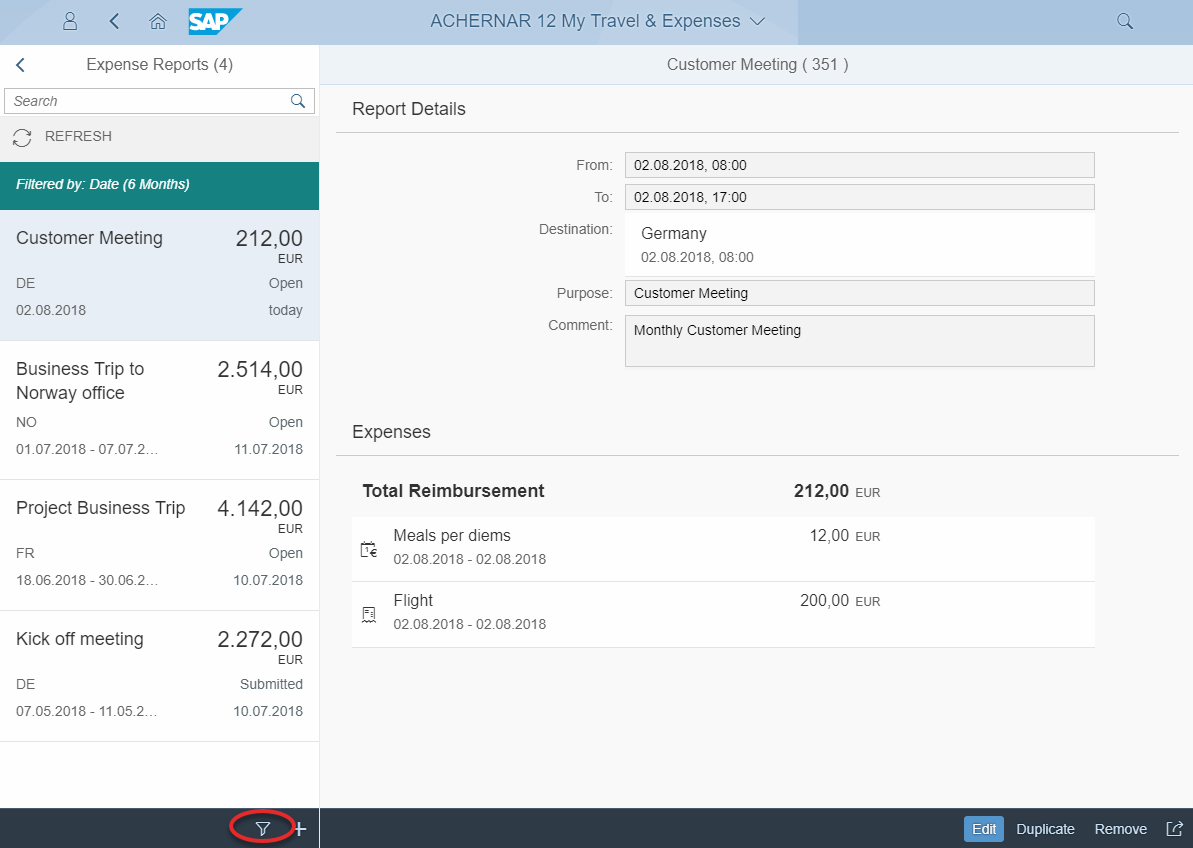Click the Submitted status text

pos(272,684)
